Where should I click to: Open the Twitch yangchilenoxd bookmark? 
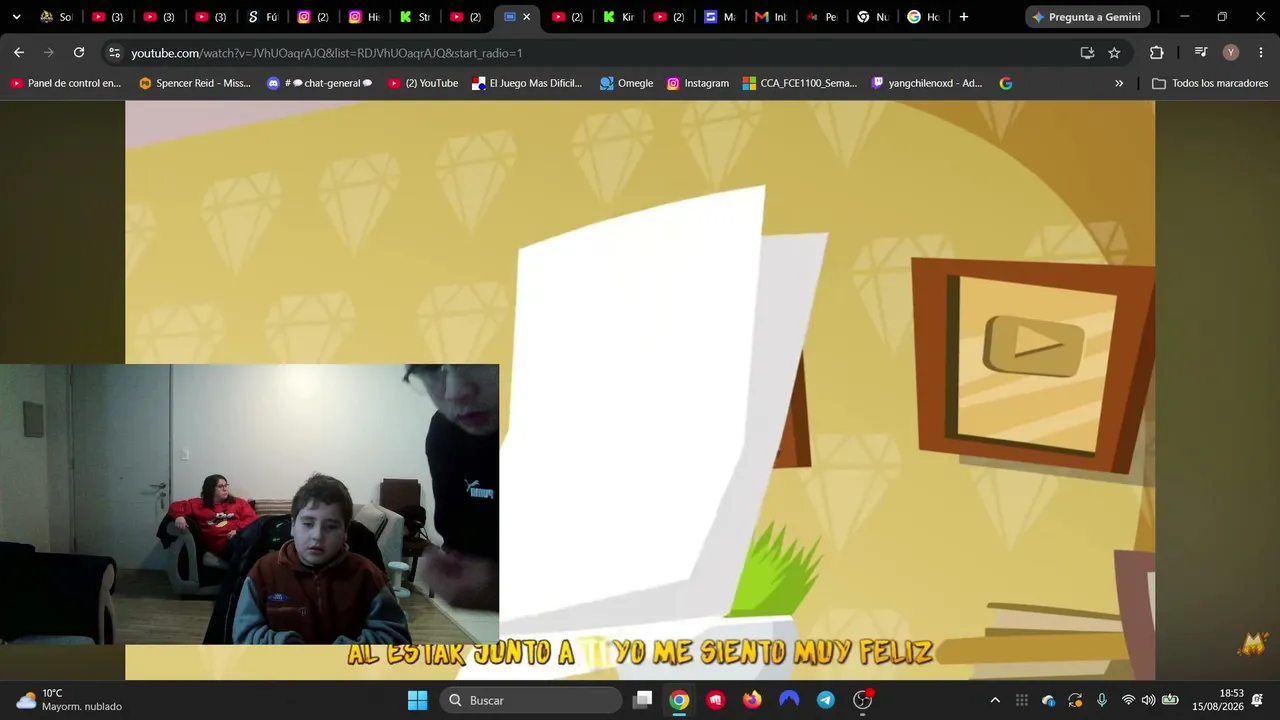pos(927,83)
